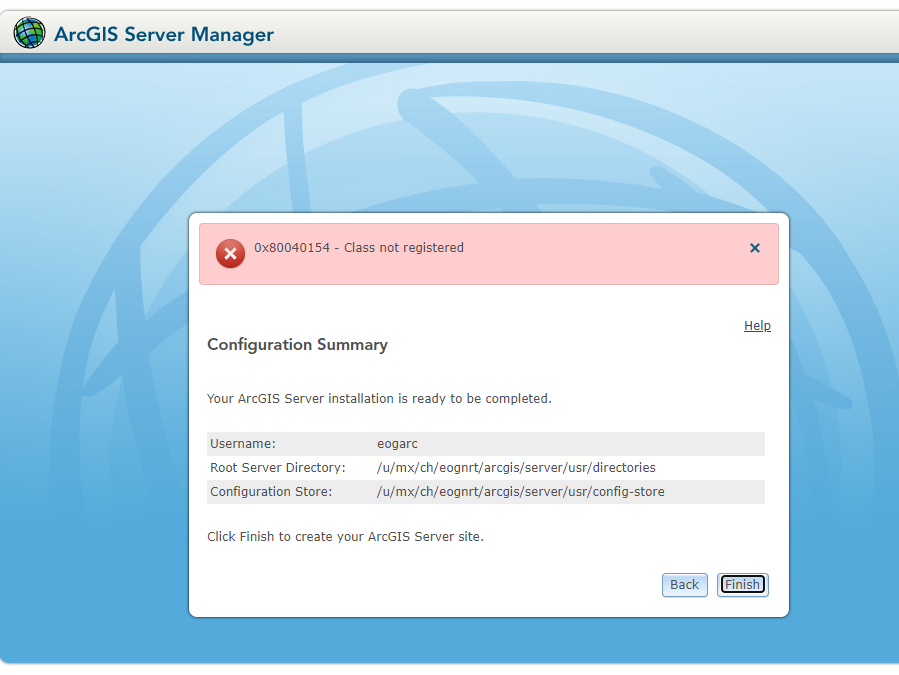
Task: Go back with the Back button
Action: (x=685, y=585)
